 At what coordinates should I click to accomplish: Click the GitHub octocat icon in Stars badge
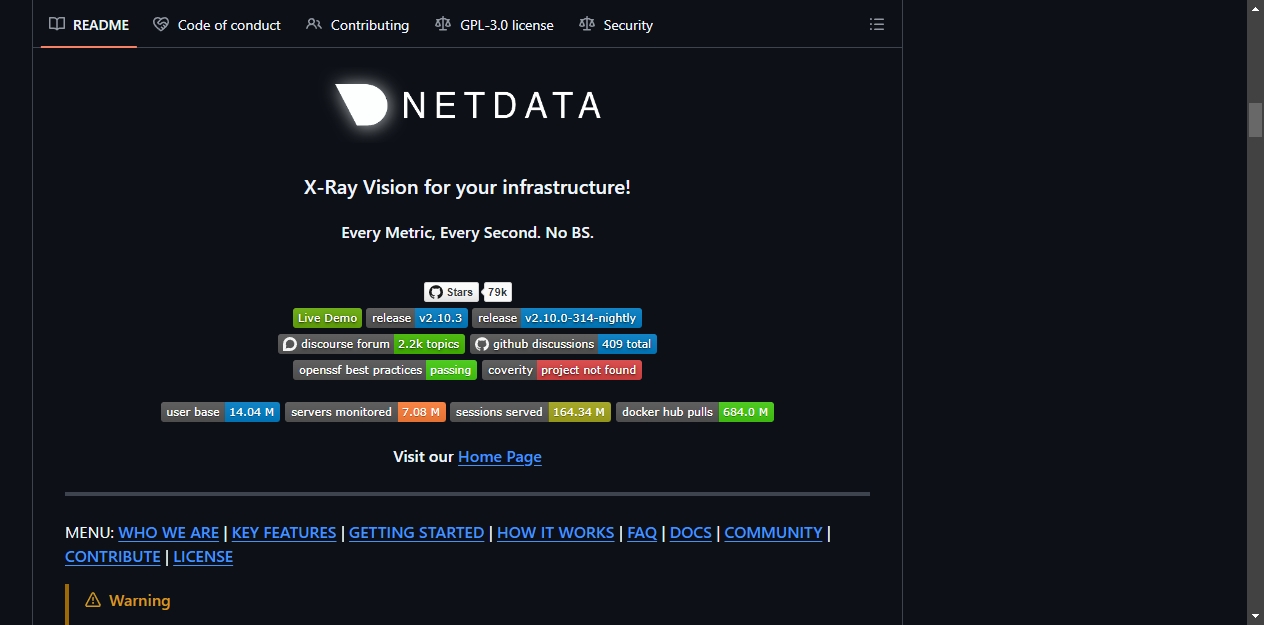point(435,292)
